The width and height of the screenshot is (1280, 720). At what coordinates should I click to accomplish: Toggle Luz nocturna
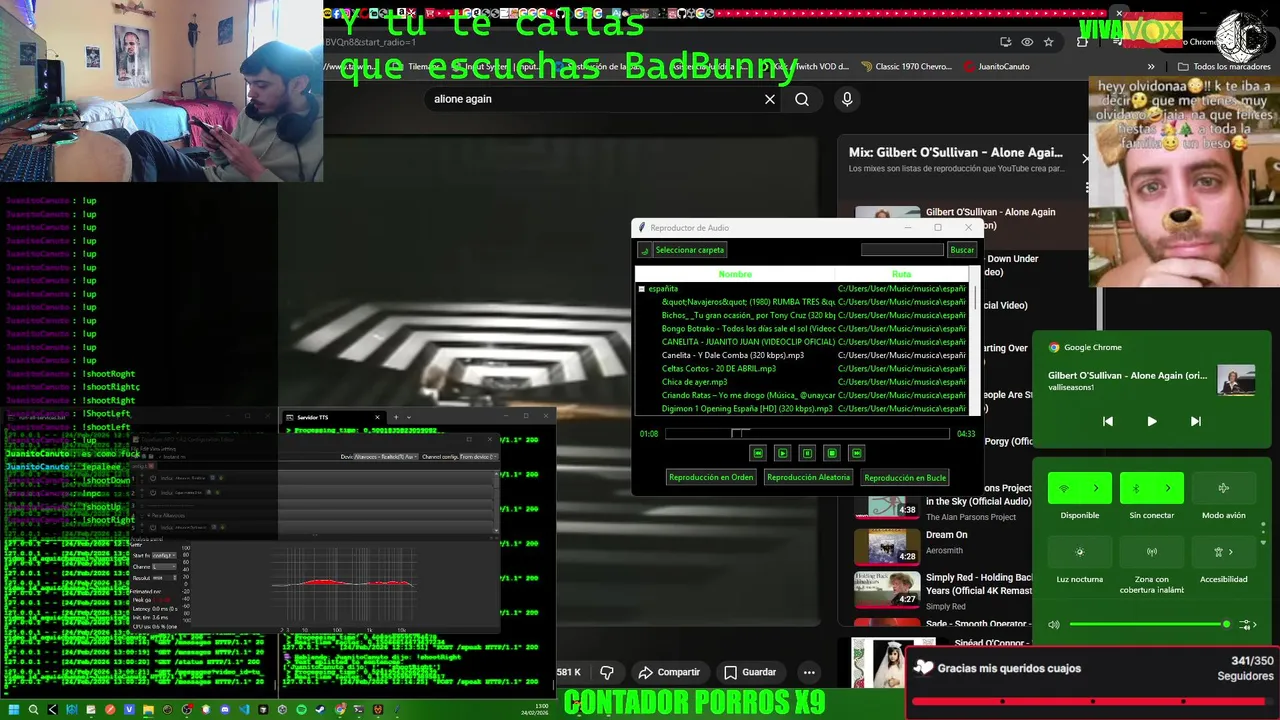click(1079, 552)
